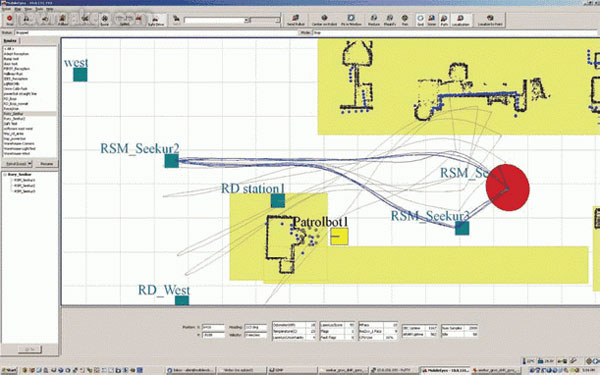Collapse the Rsry_Seekur tree node
This screenshot has height=375, width=600.
[x=5, y=174]
